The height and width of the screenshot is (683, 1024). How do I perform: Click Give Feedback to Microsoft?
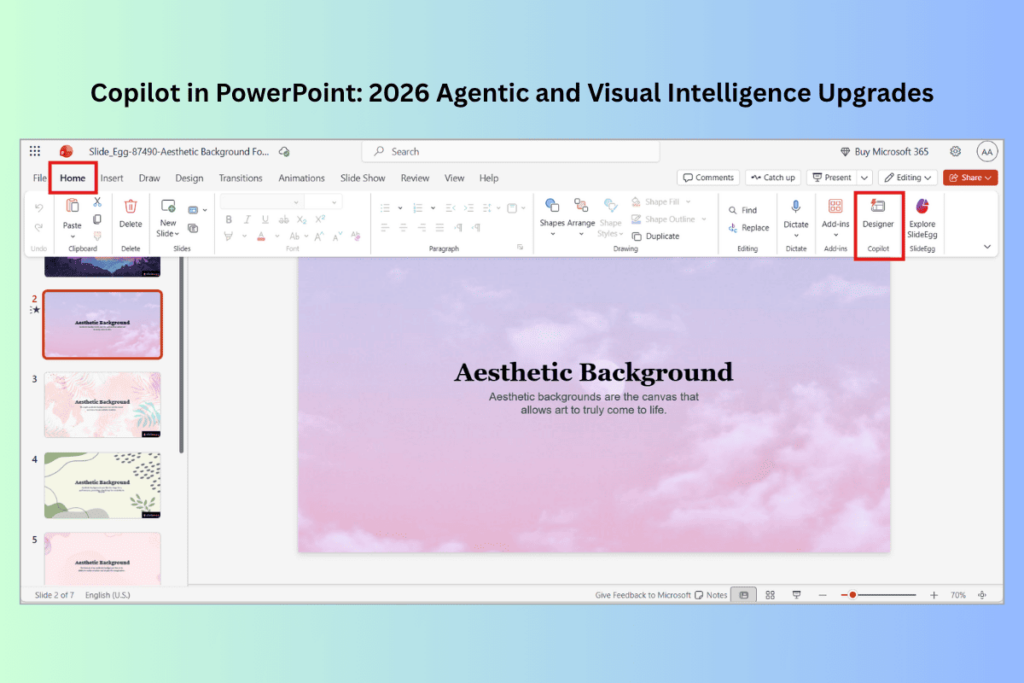point(643,595)
